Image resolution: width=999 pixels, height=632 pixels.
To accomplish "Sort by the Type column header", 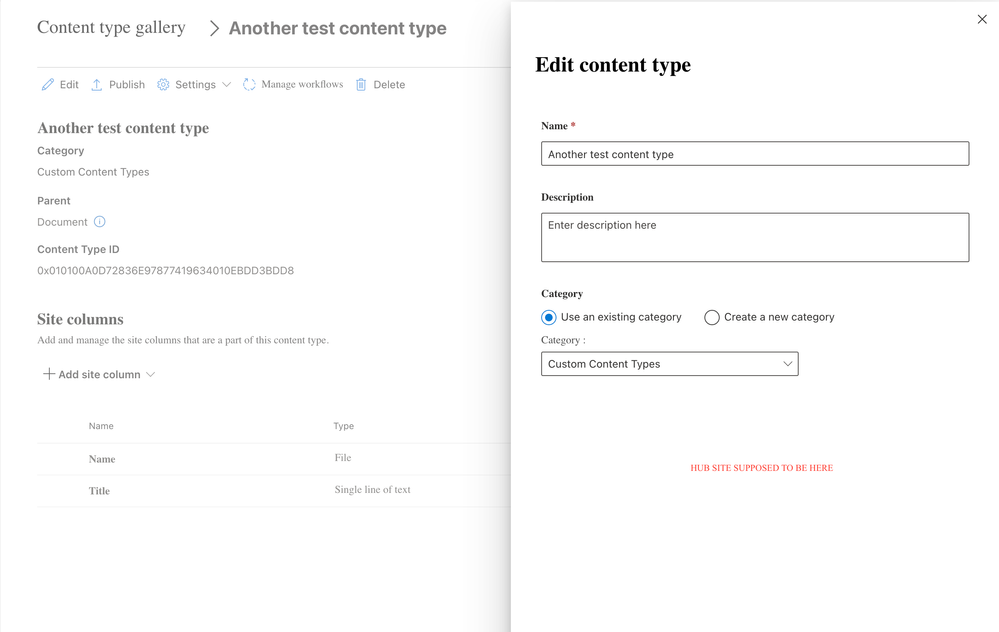I will pos(343,426).
